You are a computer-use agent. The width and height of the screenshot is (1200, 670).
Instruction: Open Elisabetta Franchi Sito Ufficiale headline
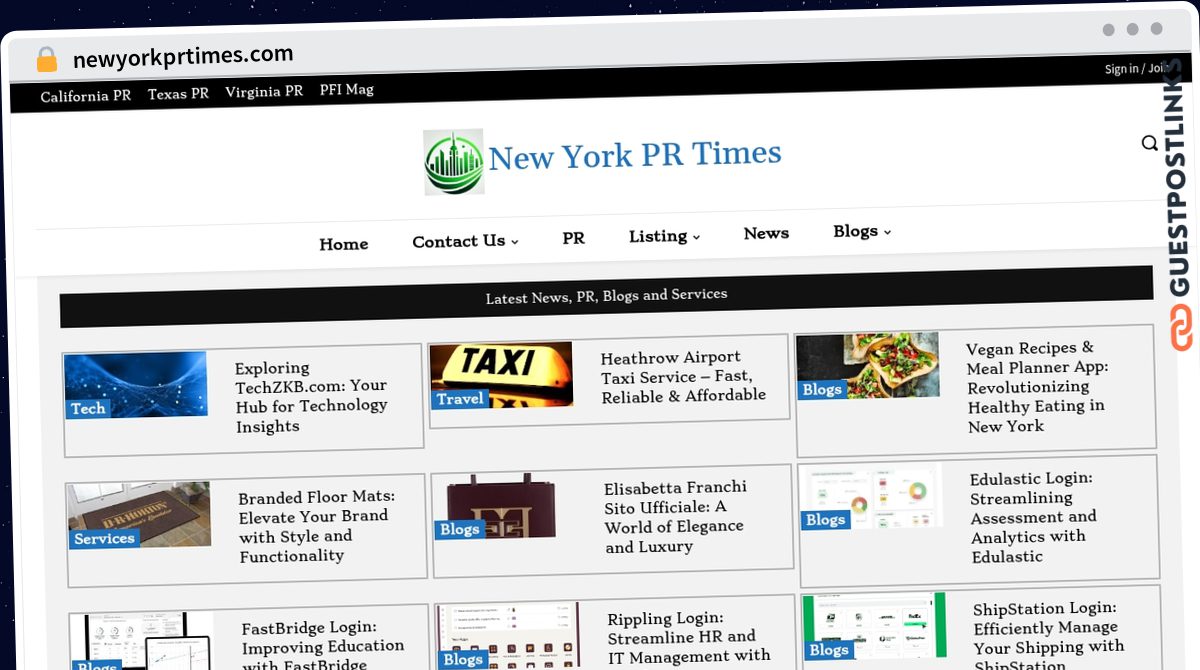(x=676, y=516)
